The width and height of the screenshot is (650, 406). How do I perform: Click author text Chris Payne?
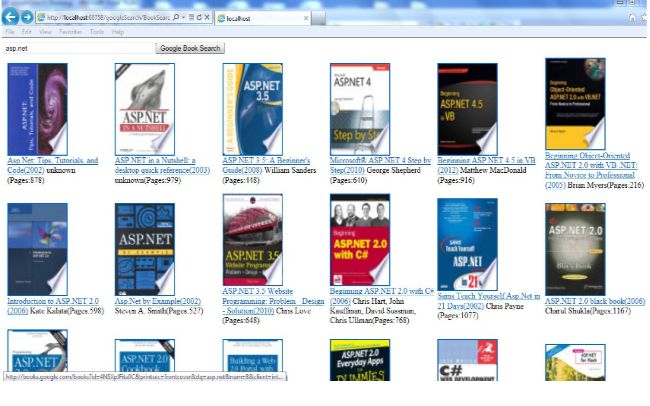504,306
